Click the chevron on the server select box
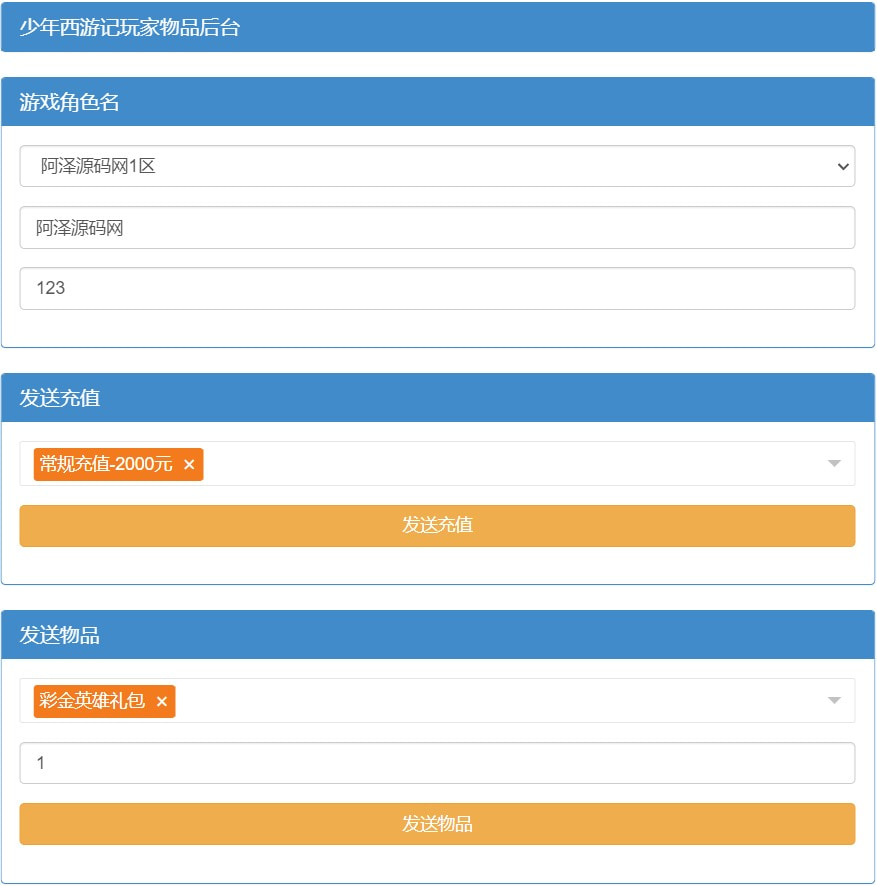Image resolution: width=877 pixels, height=886 pixels. (x=842, y=167)
